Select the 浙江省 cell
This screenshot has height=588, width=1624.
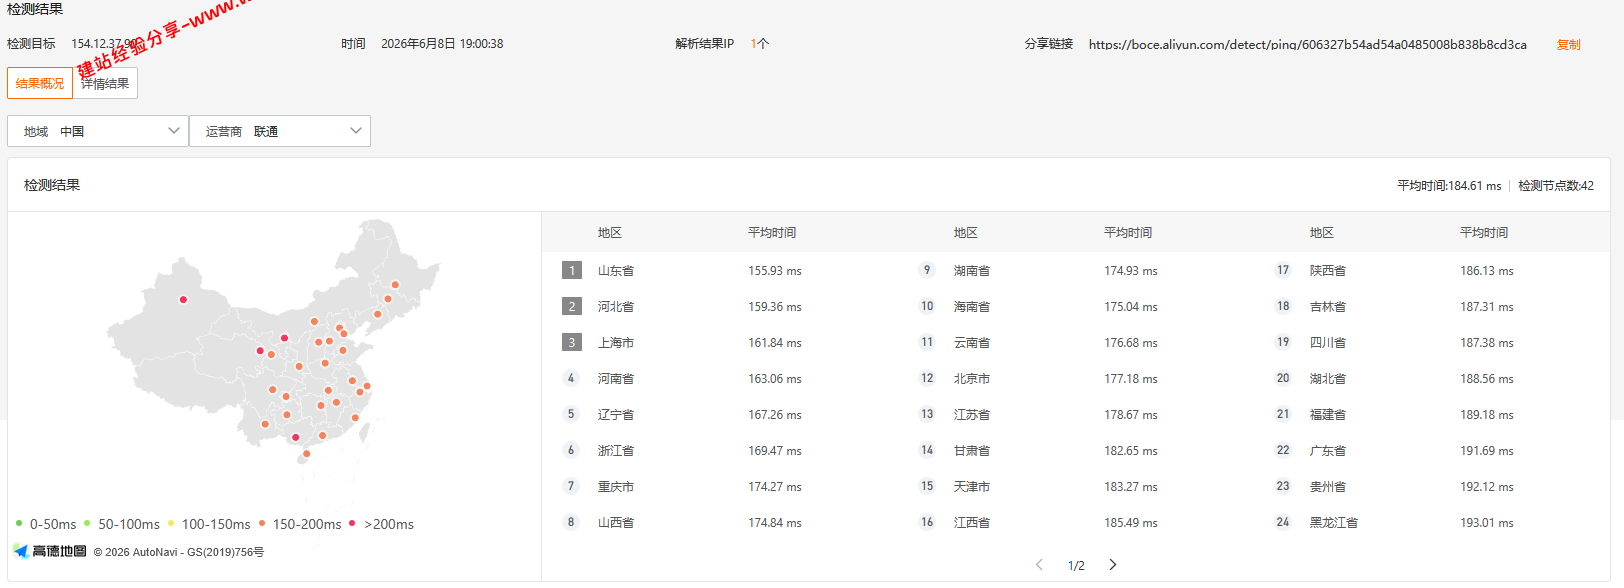616,451
